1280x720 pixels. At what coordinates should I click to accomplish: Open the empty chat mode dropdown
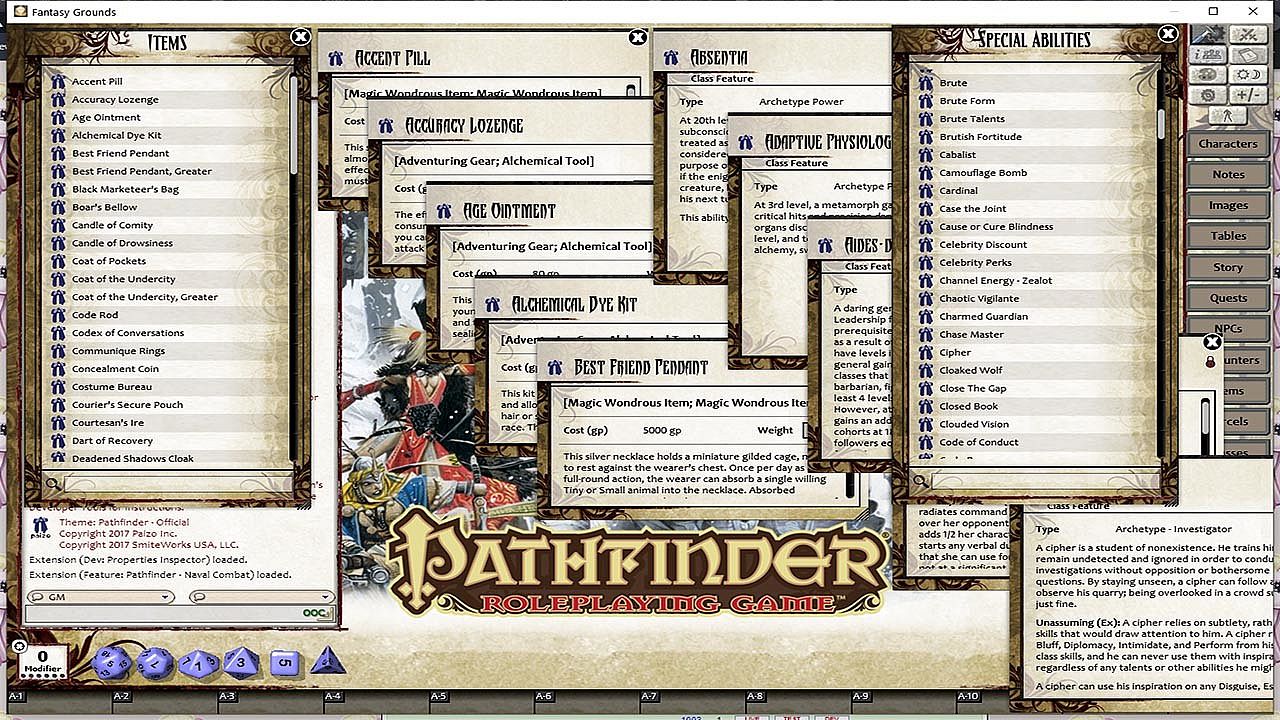point(260,597)
